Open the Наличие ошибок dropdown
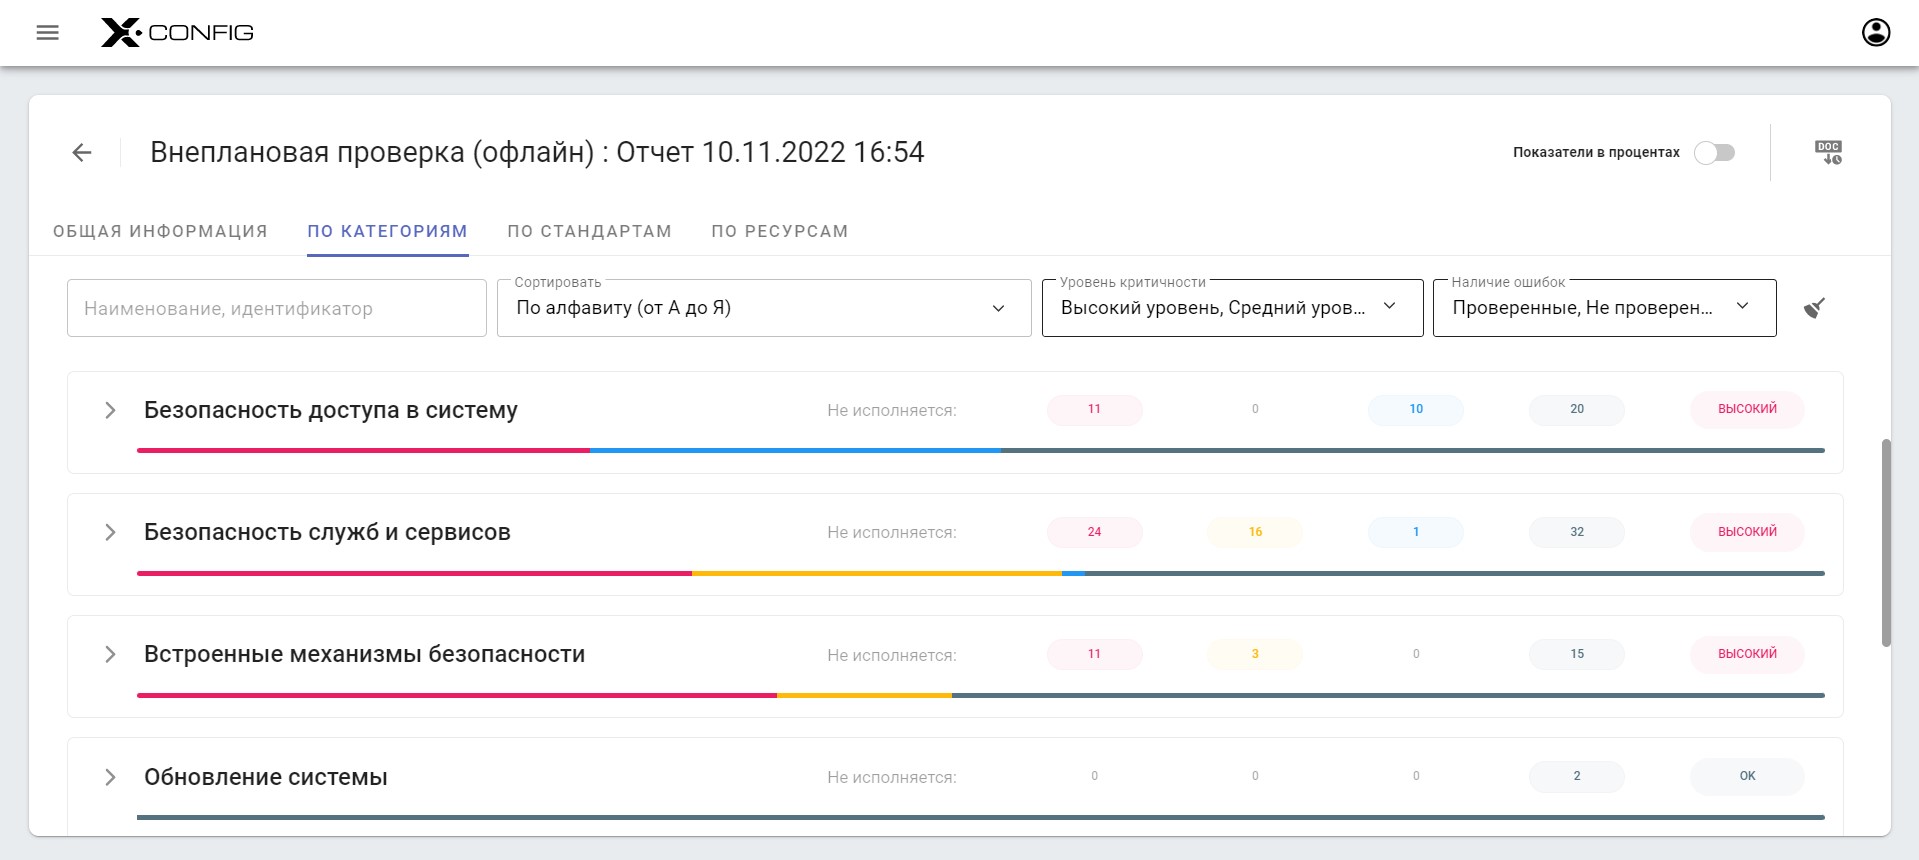This screenshot has height=860, width=1919. 1603,308
